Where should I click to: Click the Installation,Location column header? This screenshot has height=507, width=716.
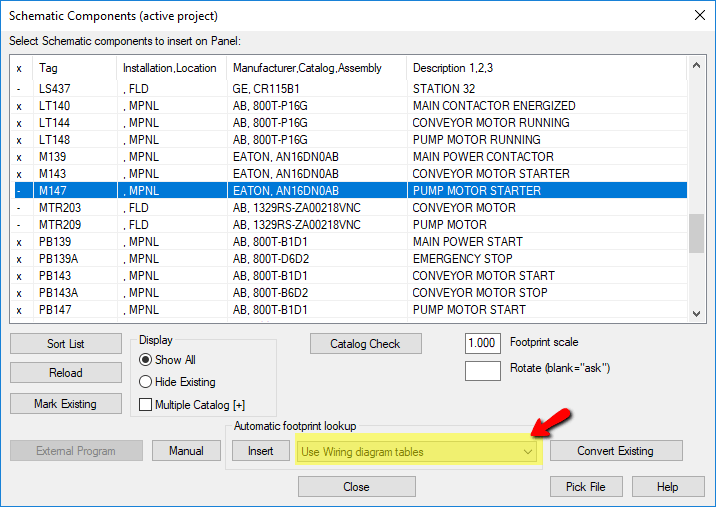[172, 68]
